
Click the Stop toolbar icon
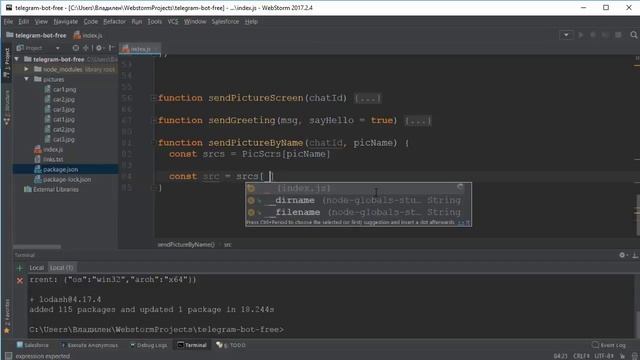[618, 35]
